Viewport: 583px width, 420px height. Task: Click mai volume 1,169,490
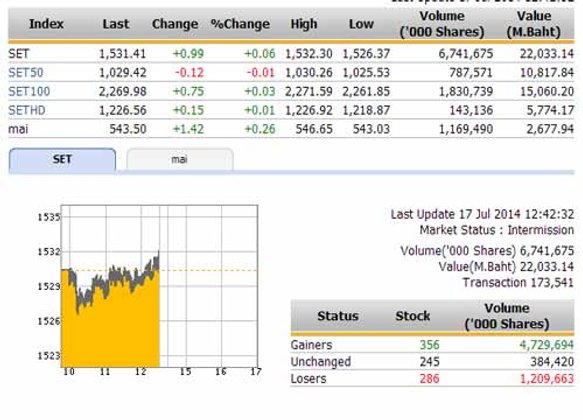466,129
